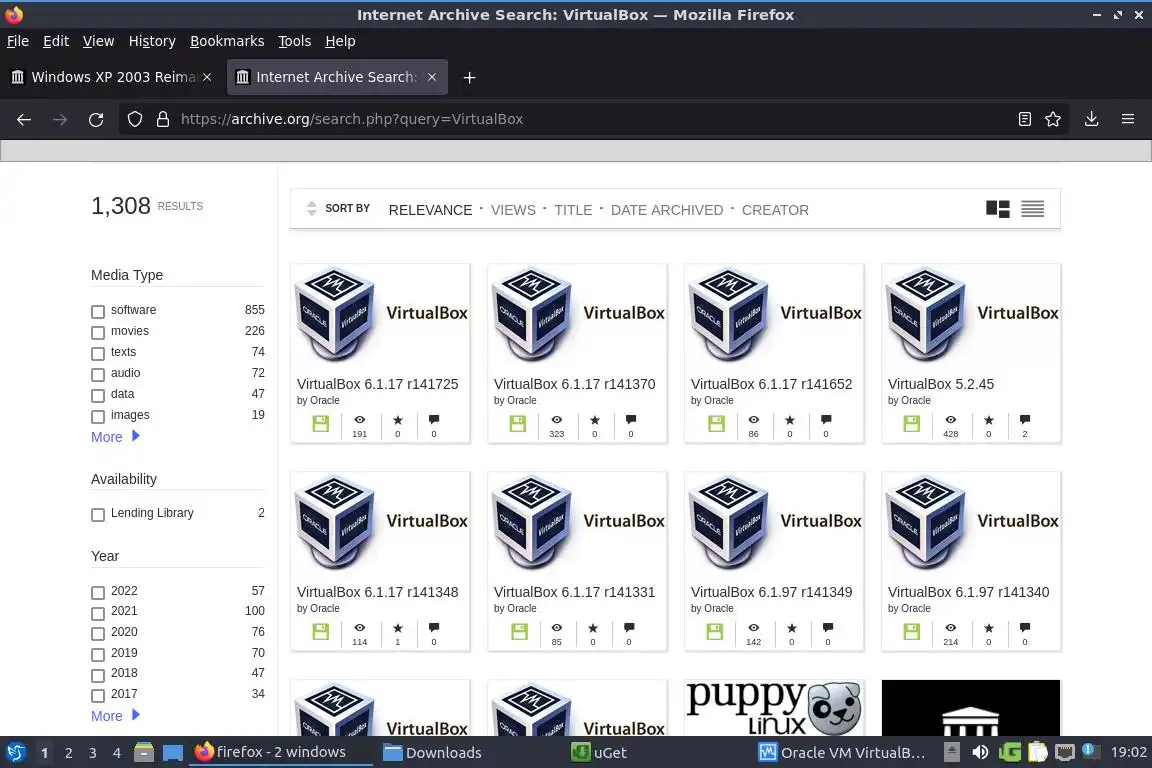Open the taskbar start menu icon
Screen dimensions: 1152x768
coord(16,753)
